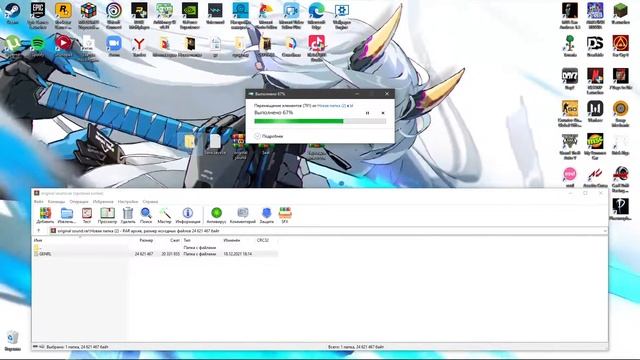
Task: Open the Справка menu
Action: coord(150,202)
